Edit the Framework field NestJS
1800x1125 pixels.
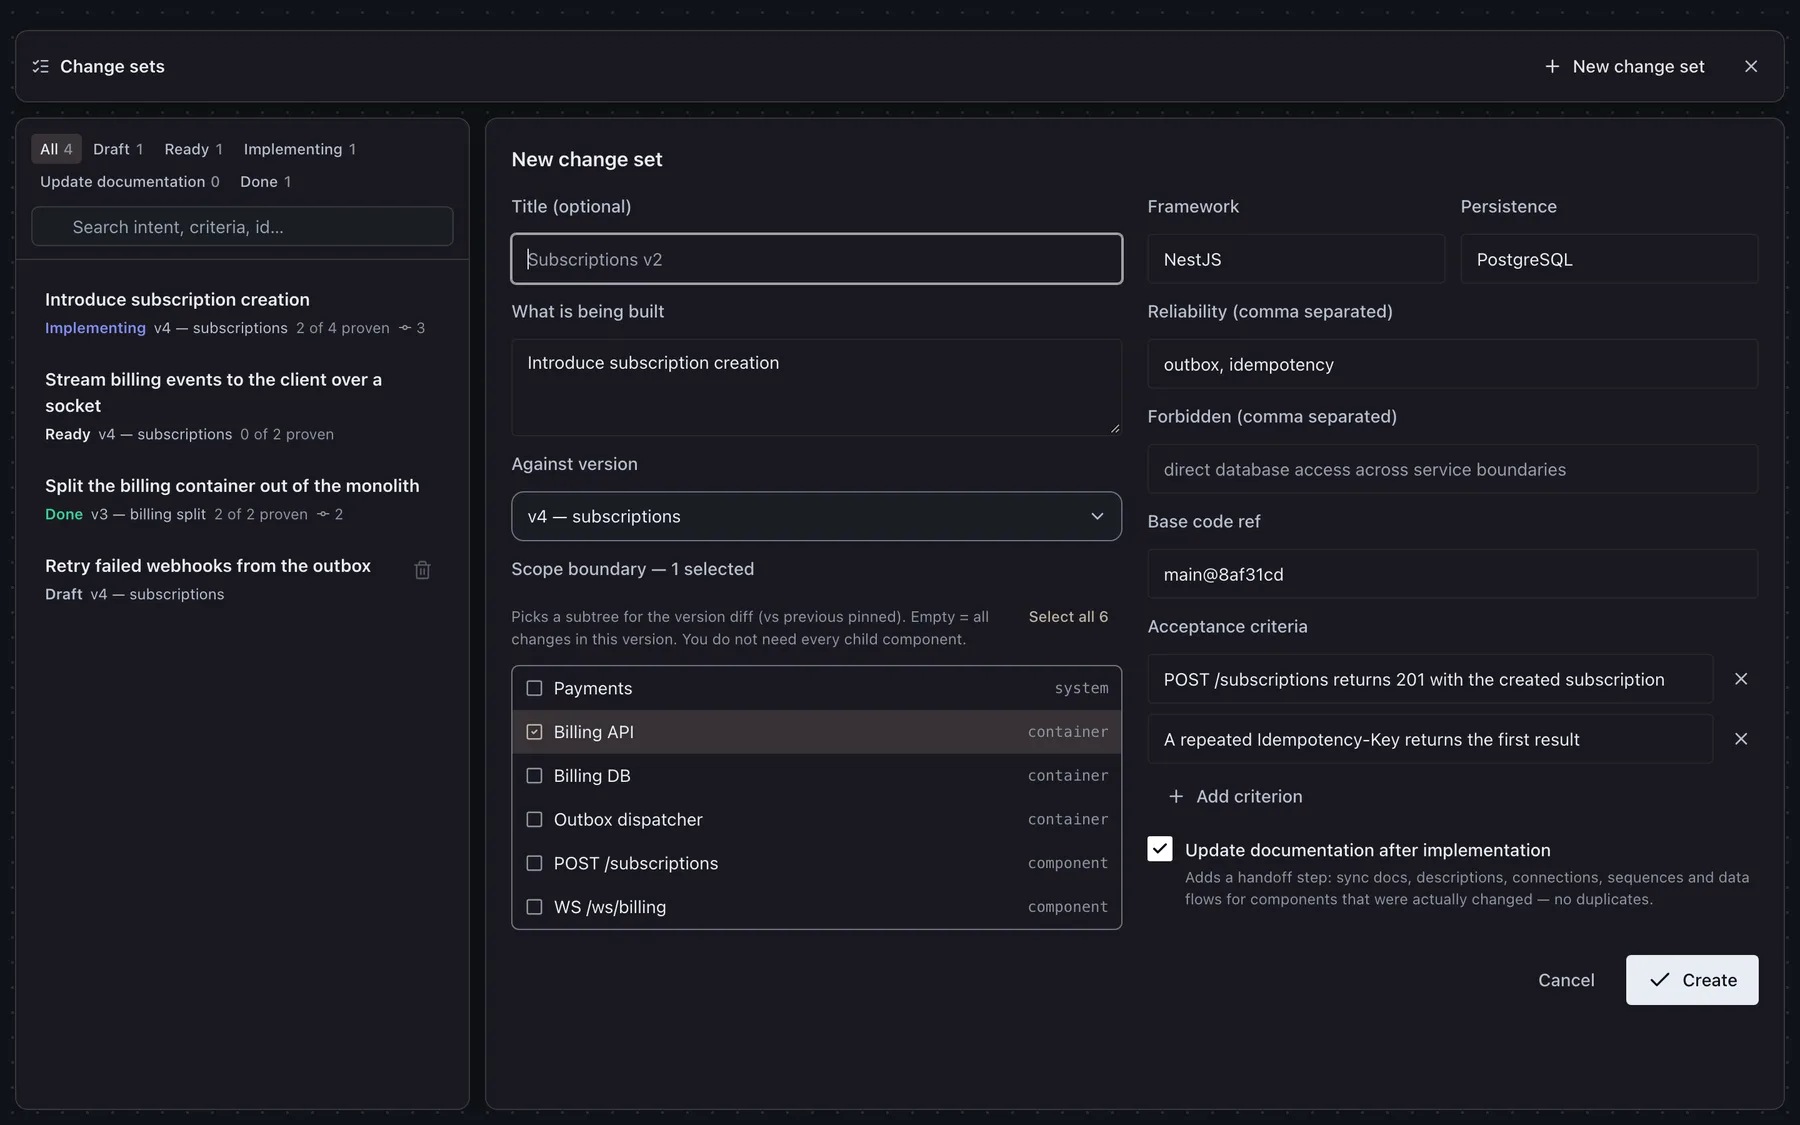(x=1296, y=259)
